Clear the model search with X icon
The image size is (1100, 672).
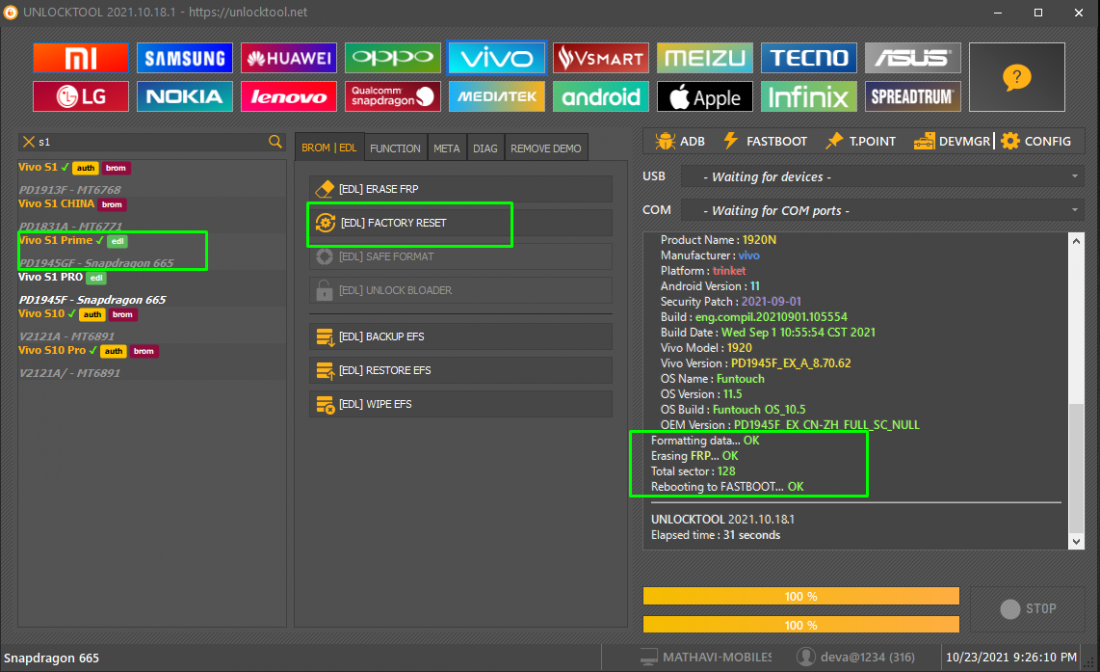coord(29,142)
